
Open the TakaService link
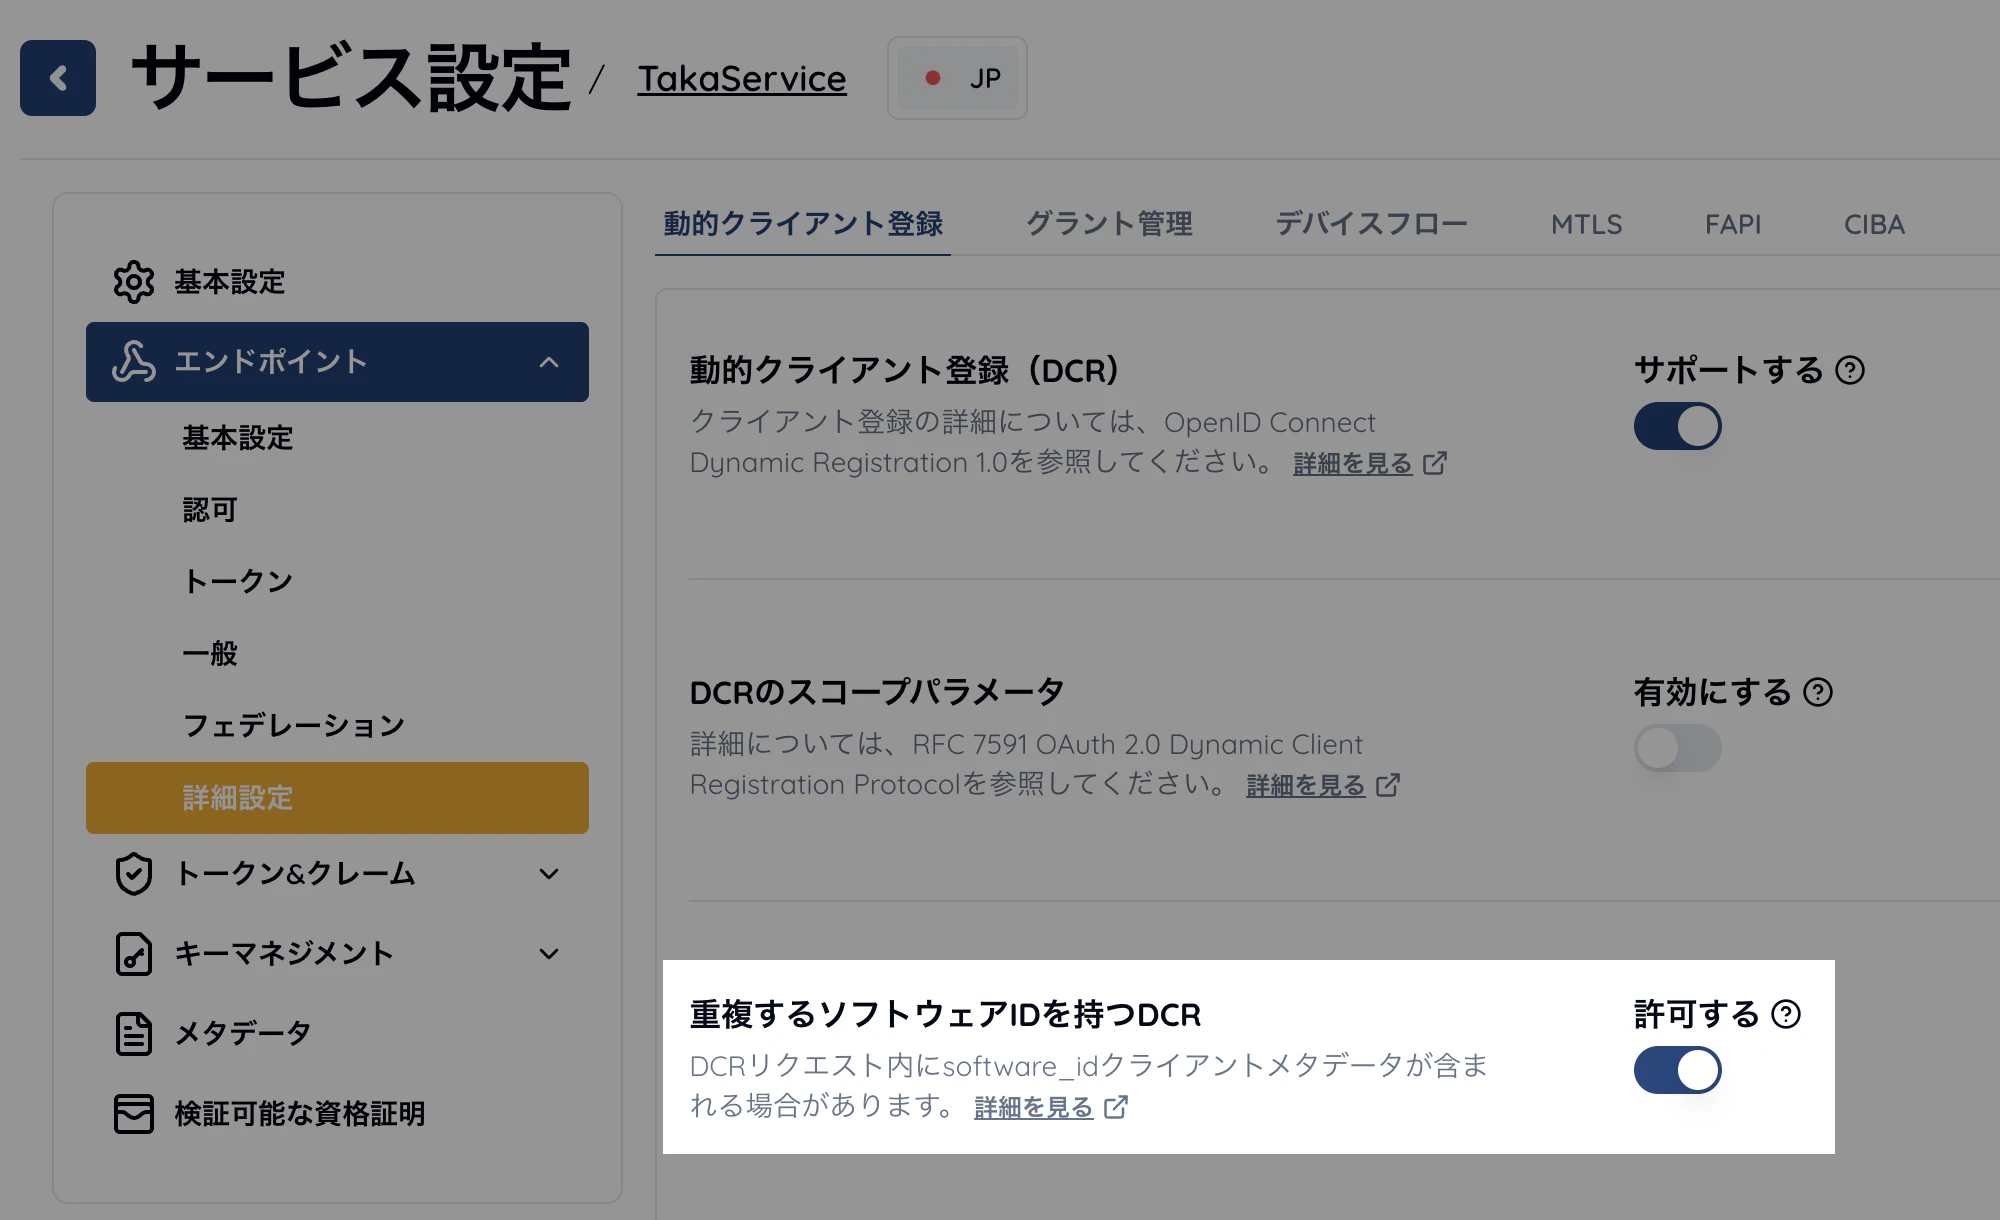[x=741, y=79]
